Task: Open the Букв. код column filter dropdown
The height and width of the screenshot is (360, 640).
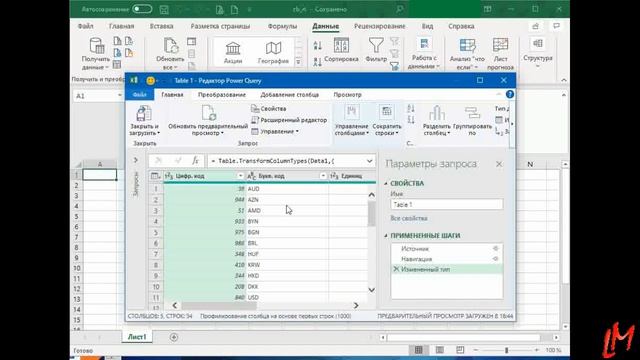Action: pyautogui.click(x=323, y=176)
